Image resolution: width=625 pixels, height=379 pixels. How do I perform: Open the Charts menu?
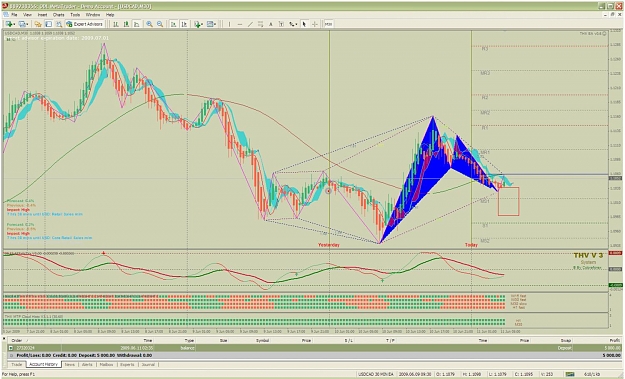[x=58, y=14]
